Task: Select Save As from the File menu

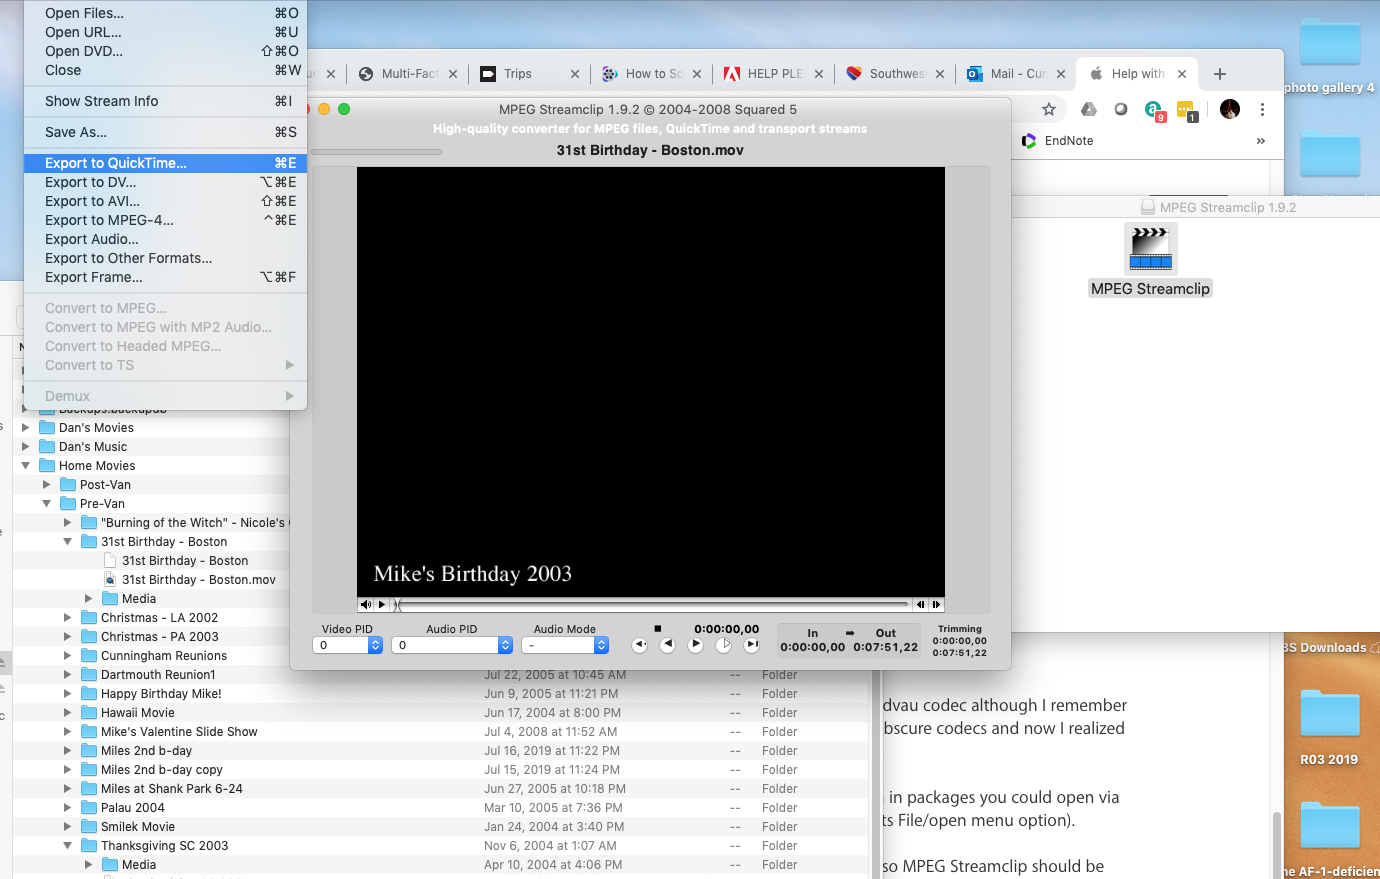Action: [x=165, y=132]
